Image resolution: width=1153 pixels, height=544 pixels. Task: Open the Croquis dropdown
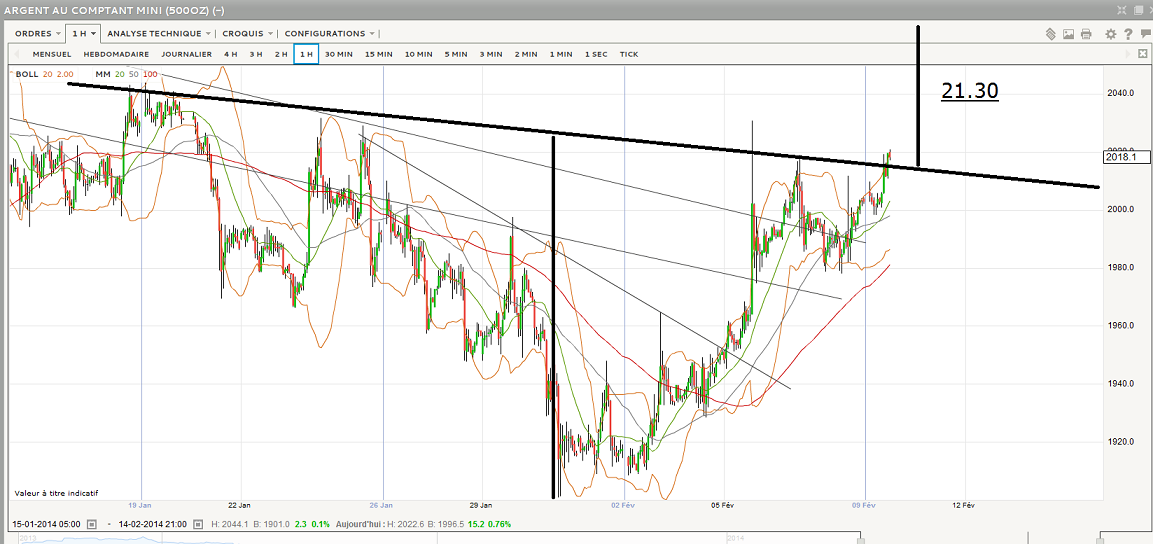[x=247, y=34]
